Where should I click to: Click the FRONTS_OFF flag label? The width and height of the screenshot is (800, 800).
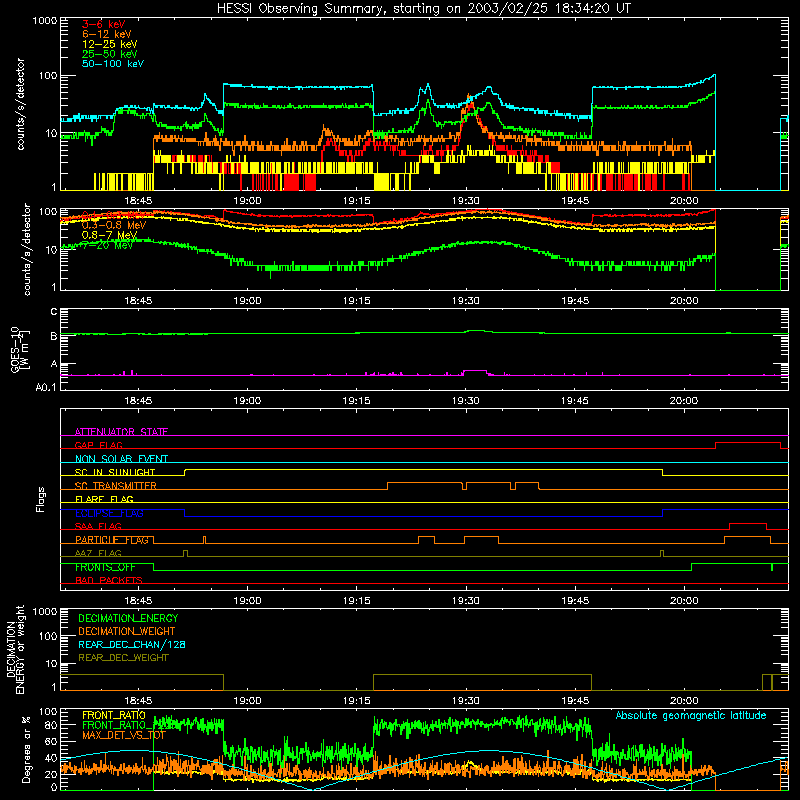105,567
